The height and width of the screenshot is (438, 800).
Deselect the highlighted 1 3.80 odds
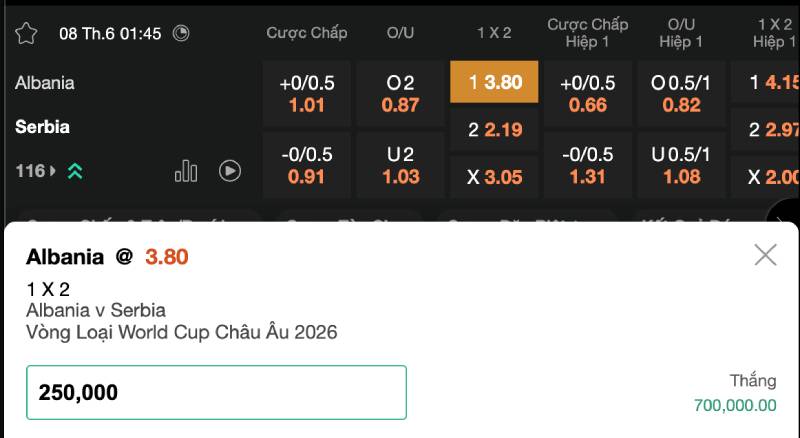(x=494, y=82)
